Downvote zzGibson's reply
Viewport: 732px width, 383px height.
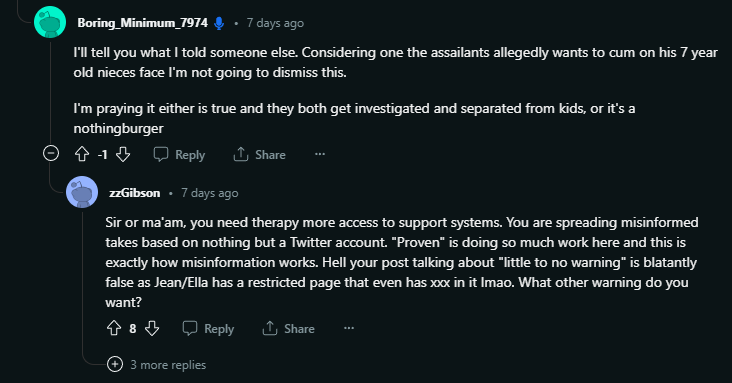pos(152,328)
